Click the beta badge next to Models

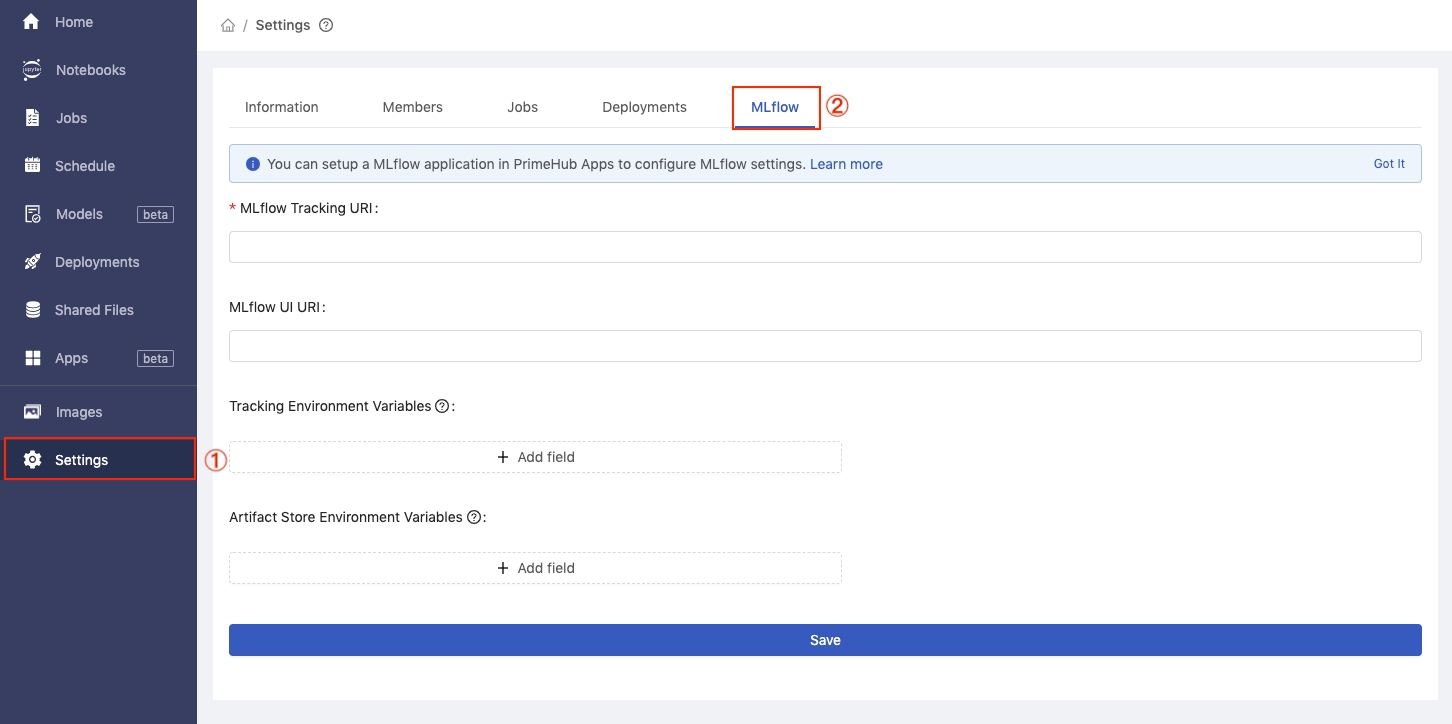point(155,214)
